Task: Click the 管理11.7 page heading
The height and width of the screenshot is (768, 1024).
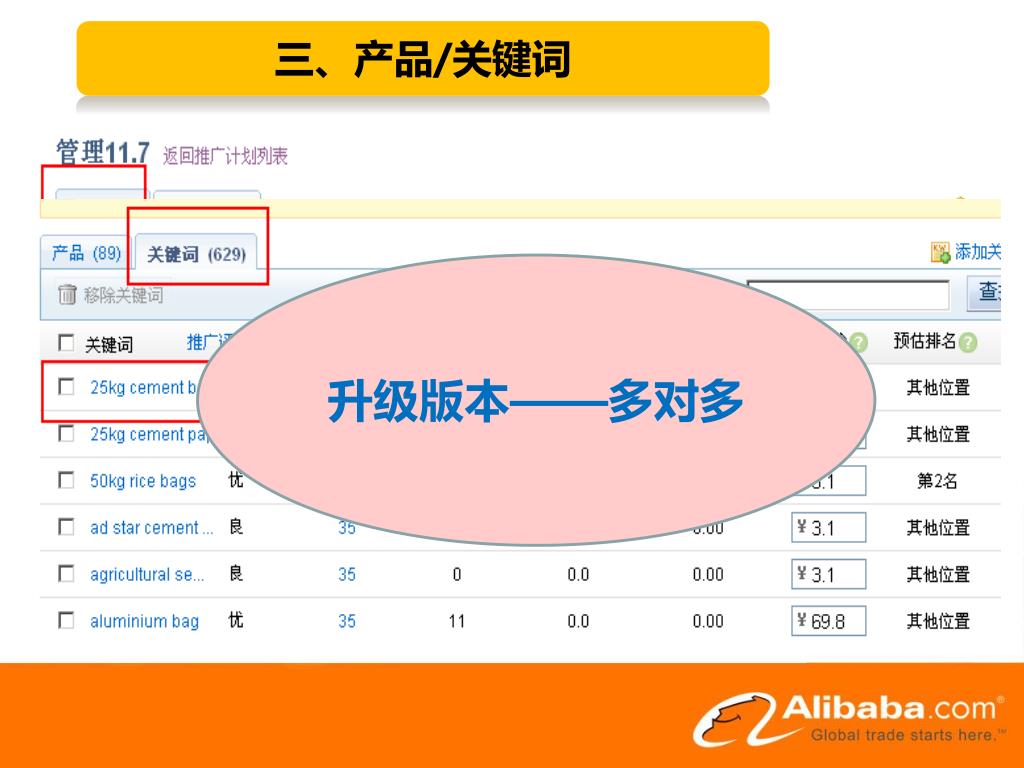Action: (103, 152)
